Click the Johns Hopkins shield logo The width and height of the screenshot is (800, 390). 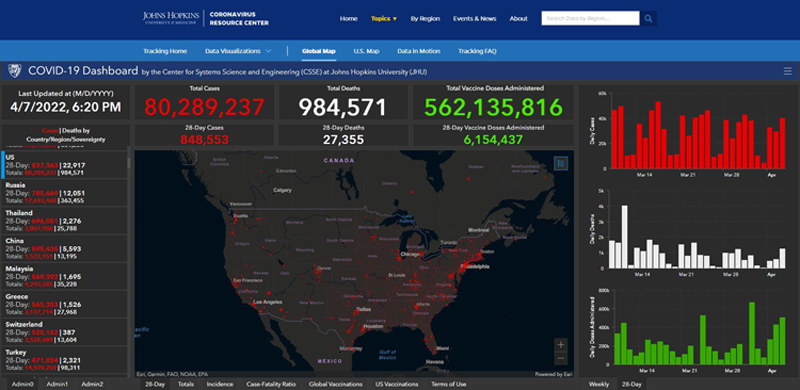(14, 71)
